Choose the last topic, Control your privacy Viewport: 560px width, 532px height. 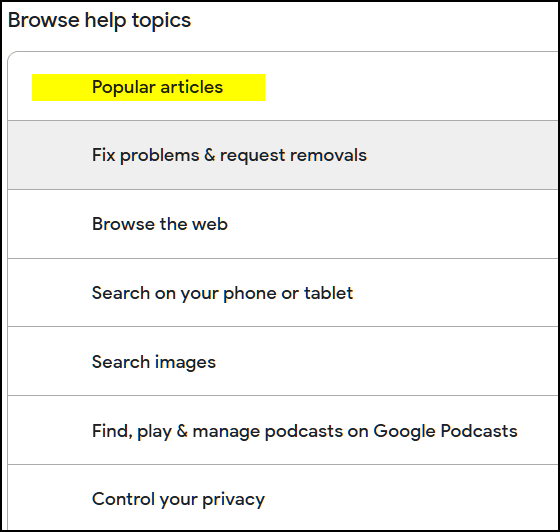[282, 498]
